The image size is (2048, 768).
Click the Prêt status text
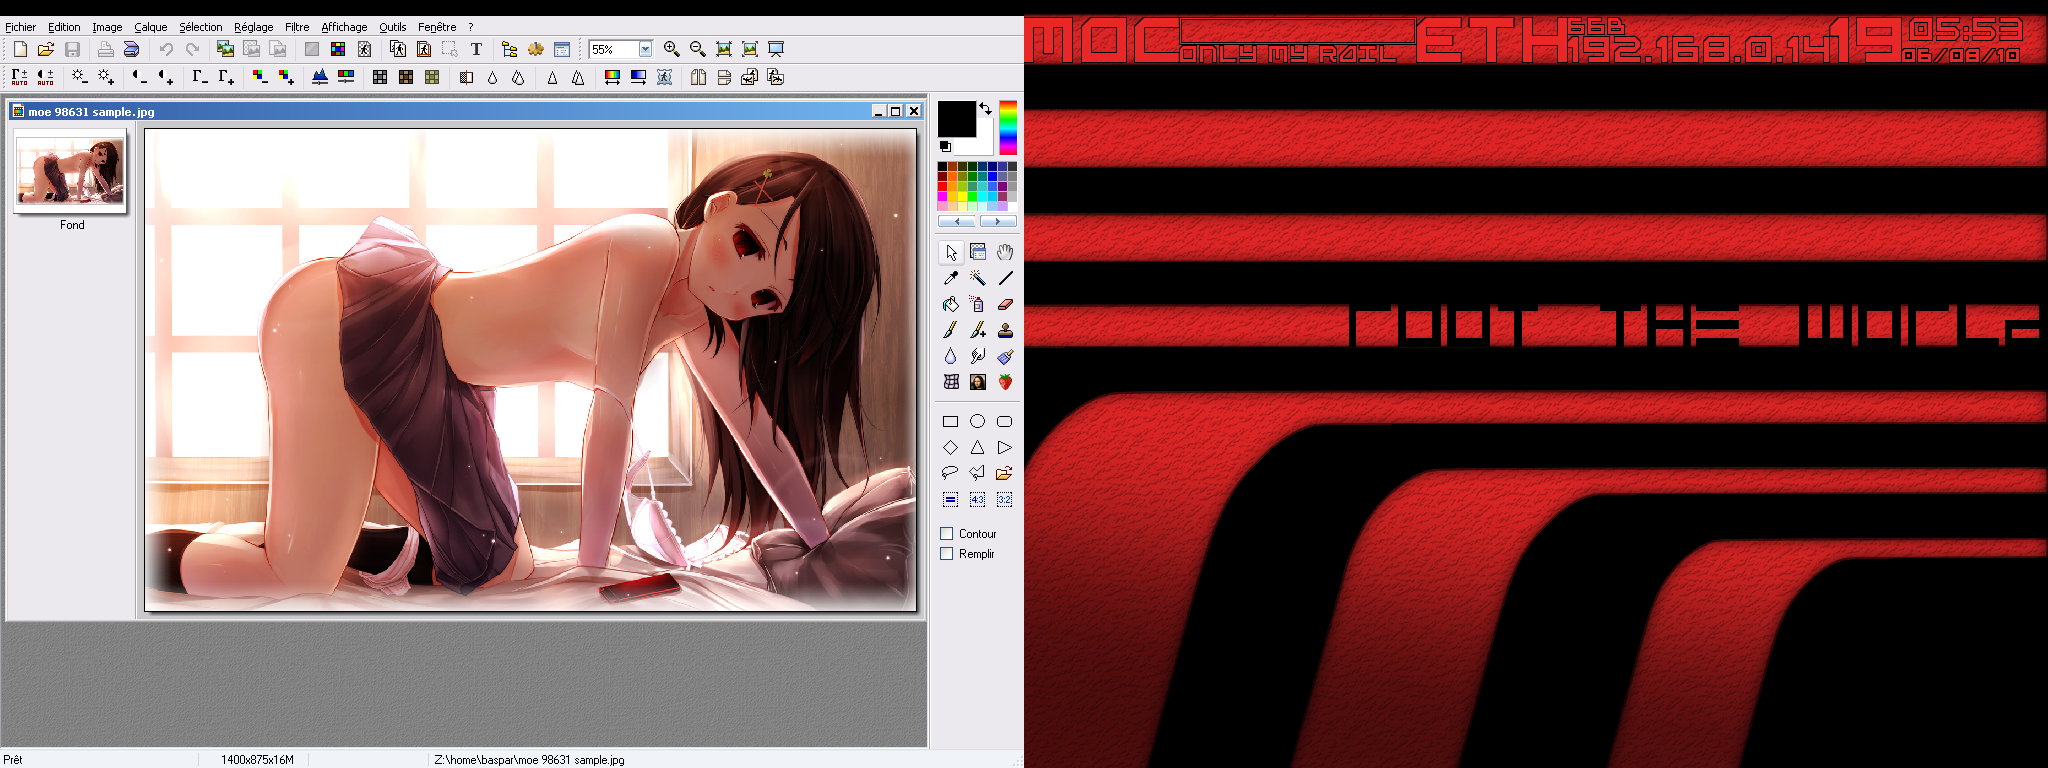[x=13, y=760]
